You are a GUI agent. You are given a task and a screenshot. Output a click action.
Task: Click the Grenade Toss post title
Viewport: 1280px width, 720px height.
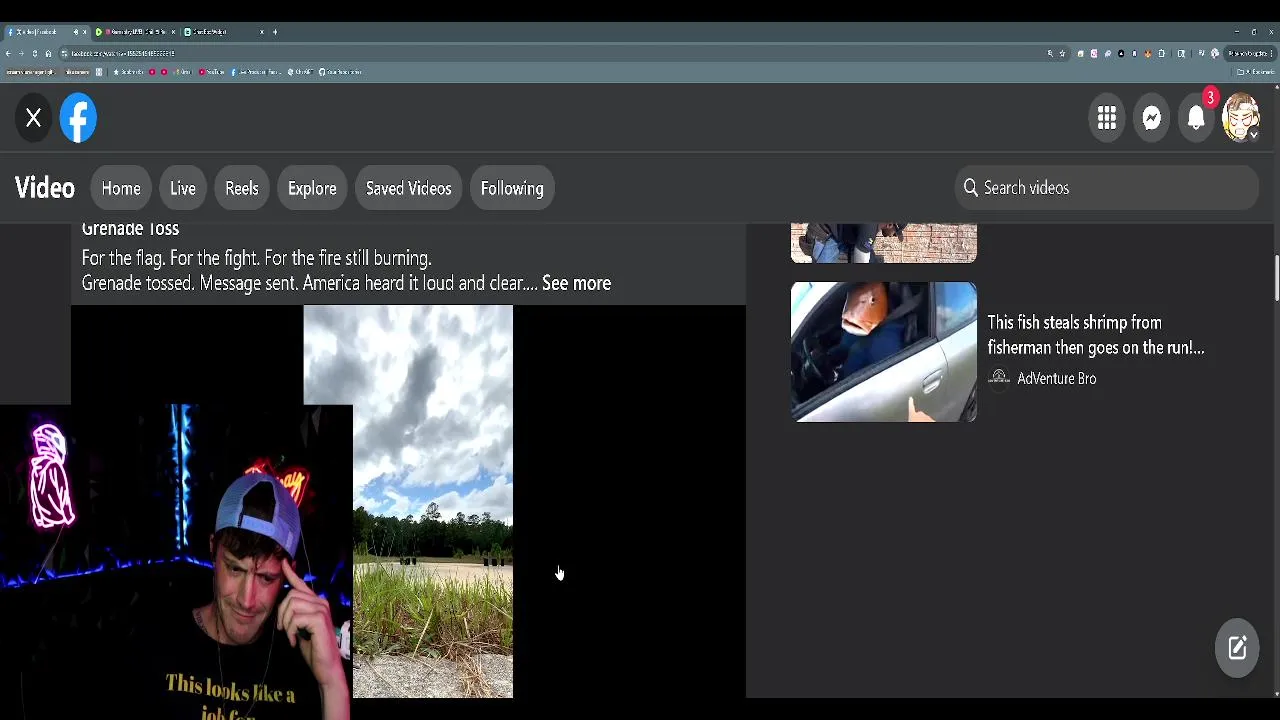coord(130,229)
